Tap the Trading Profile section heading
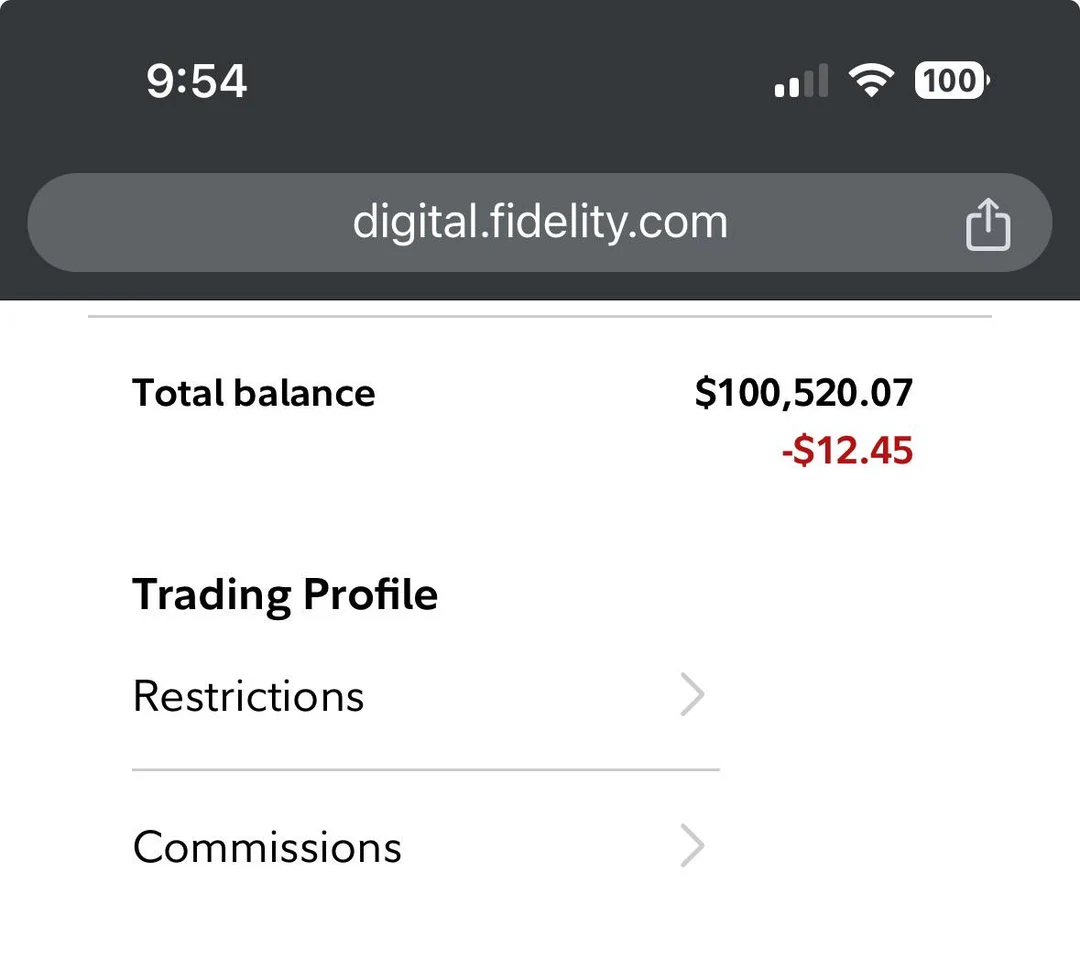 tap(285, 594)
